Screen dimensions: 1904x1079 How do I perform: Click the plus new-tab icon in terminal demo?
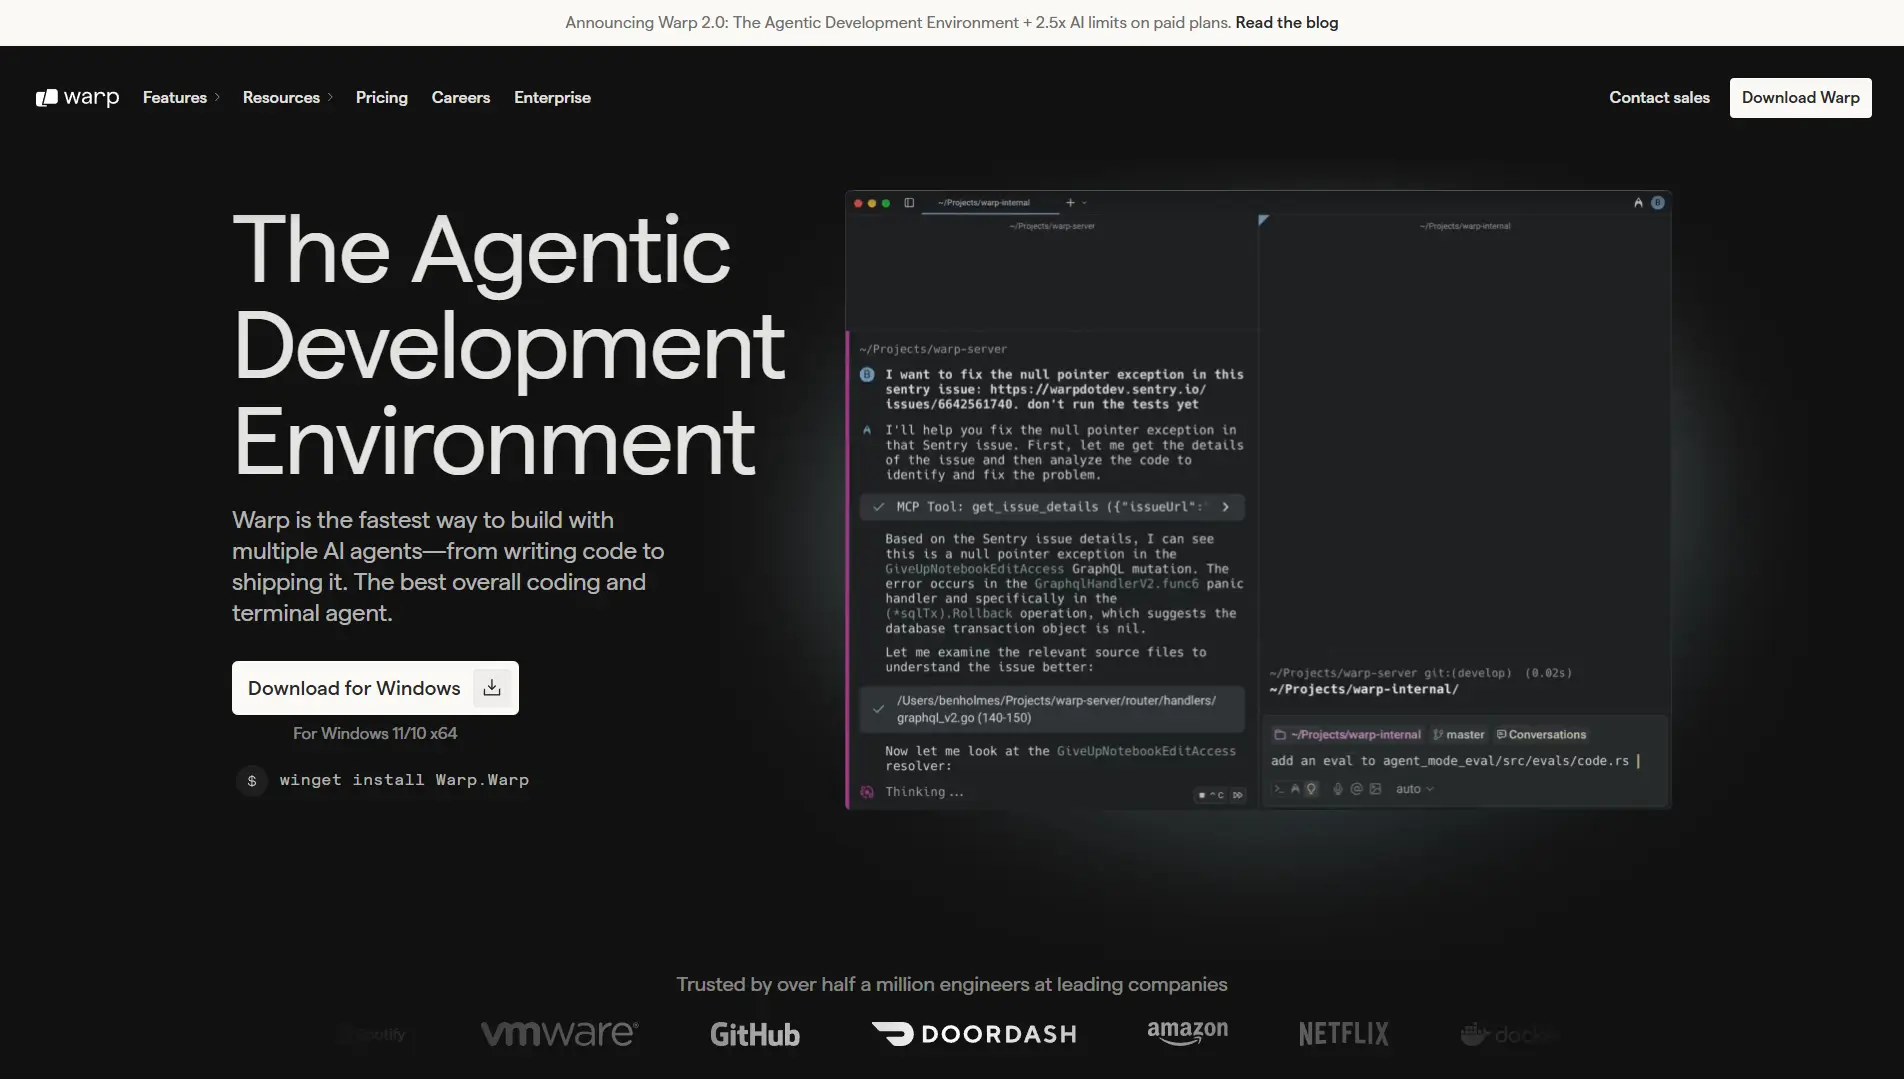point(1070,203)
